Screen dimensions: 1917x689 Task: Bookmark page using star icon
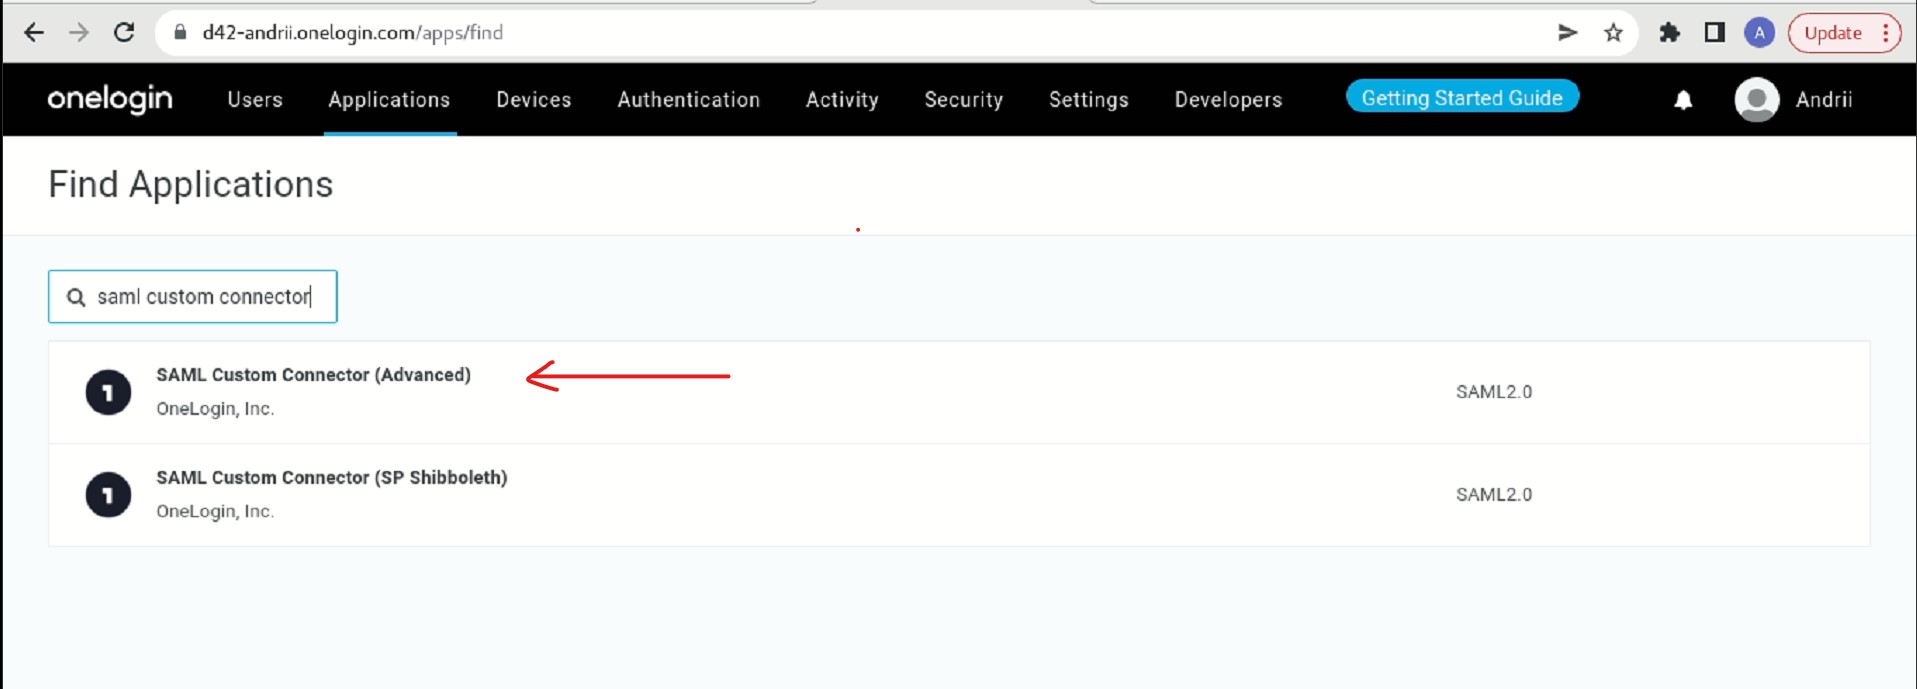click(x=1613, y=33)
